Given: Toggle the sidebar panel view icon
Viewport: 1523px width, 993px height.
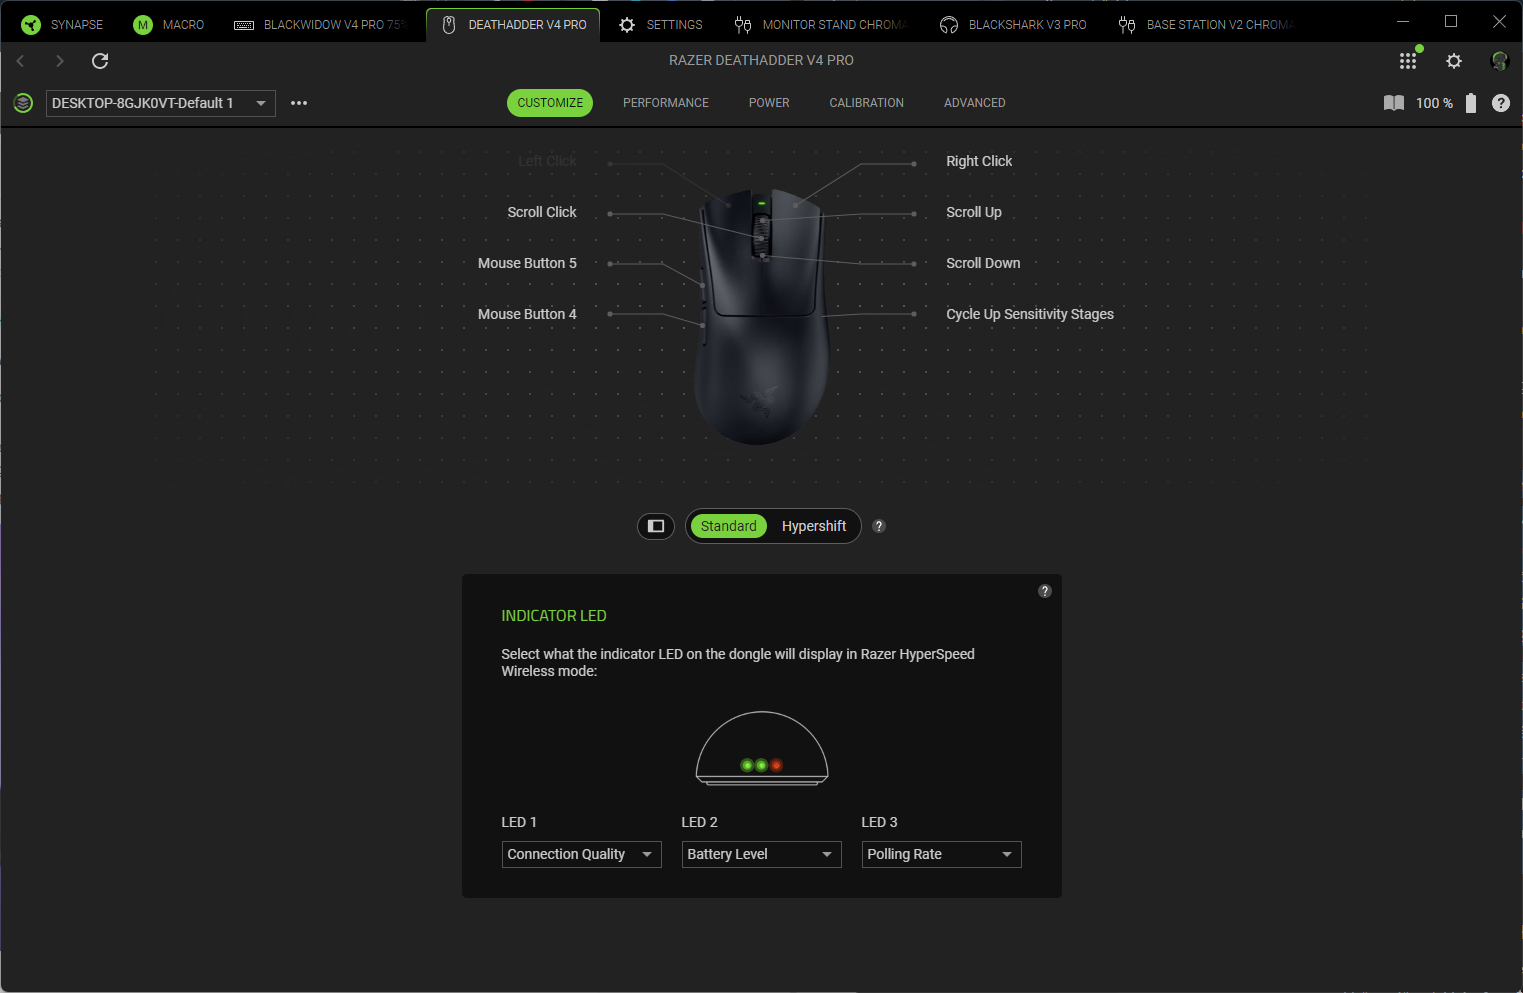Looking at the screenshot, I should [656, 526].
